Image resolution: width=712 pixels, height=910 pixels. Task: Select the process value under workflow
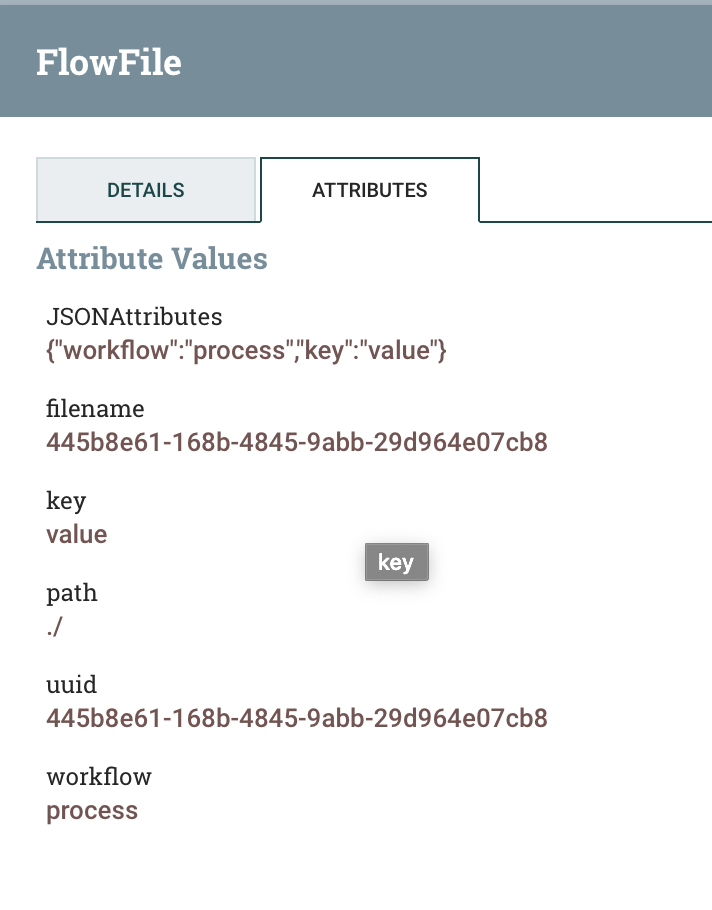click(x=92, y=810)
